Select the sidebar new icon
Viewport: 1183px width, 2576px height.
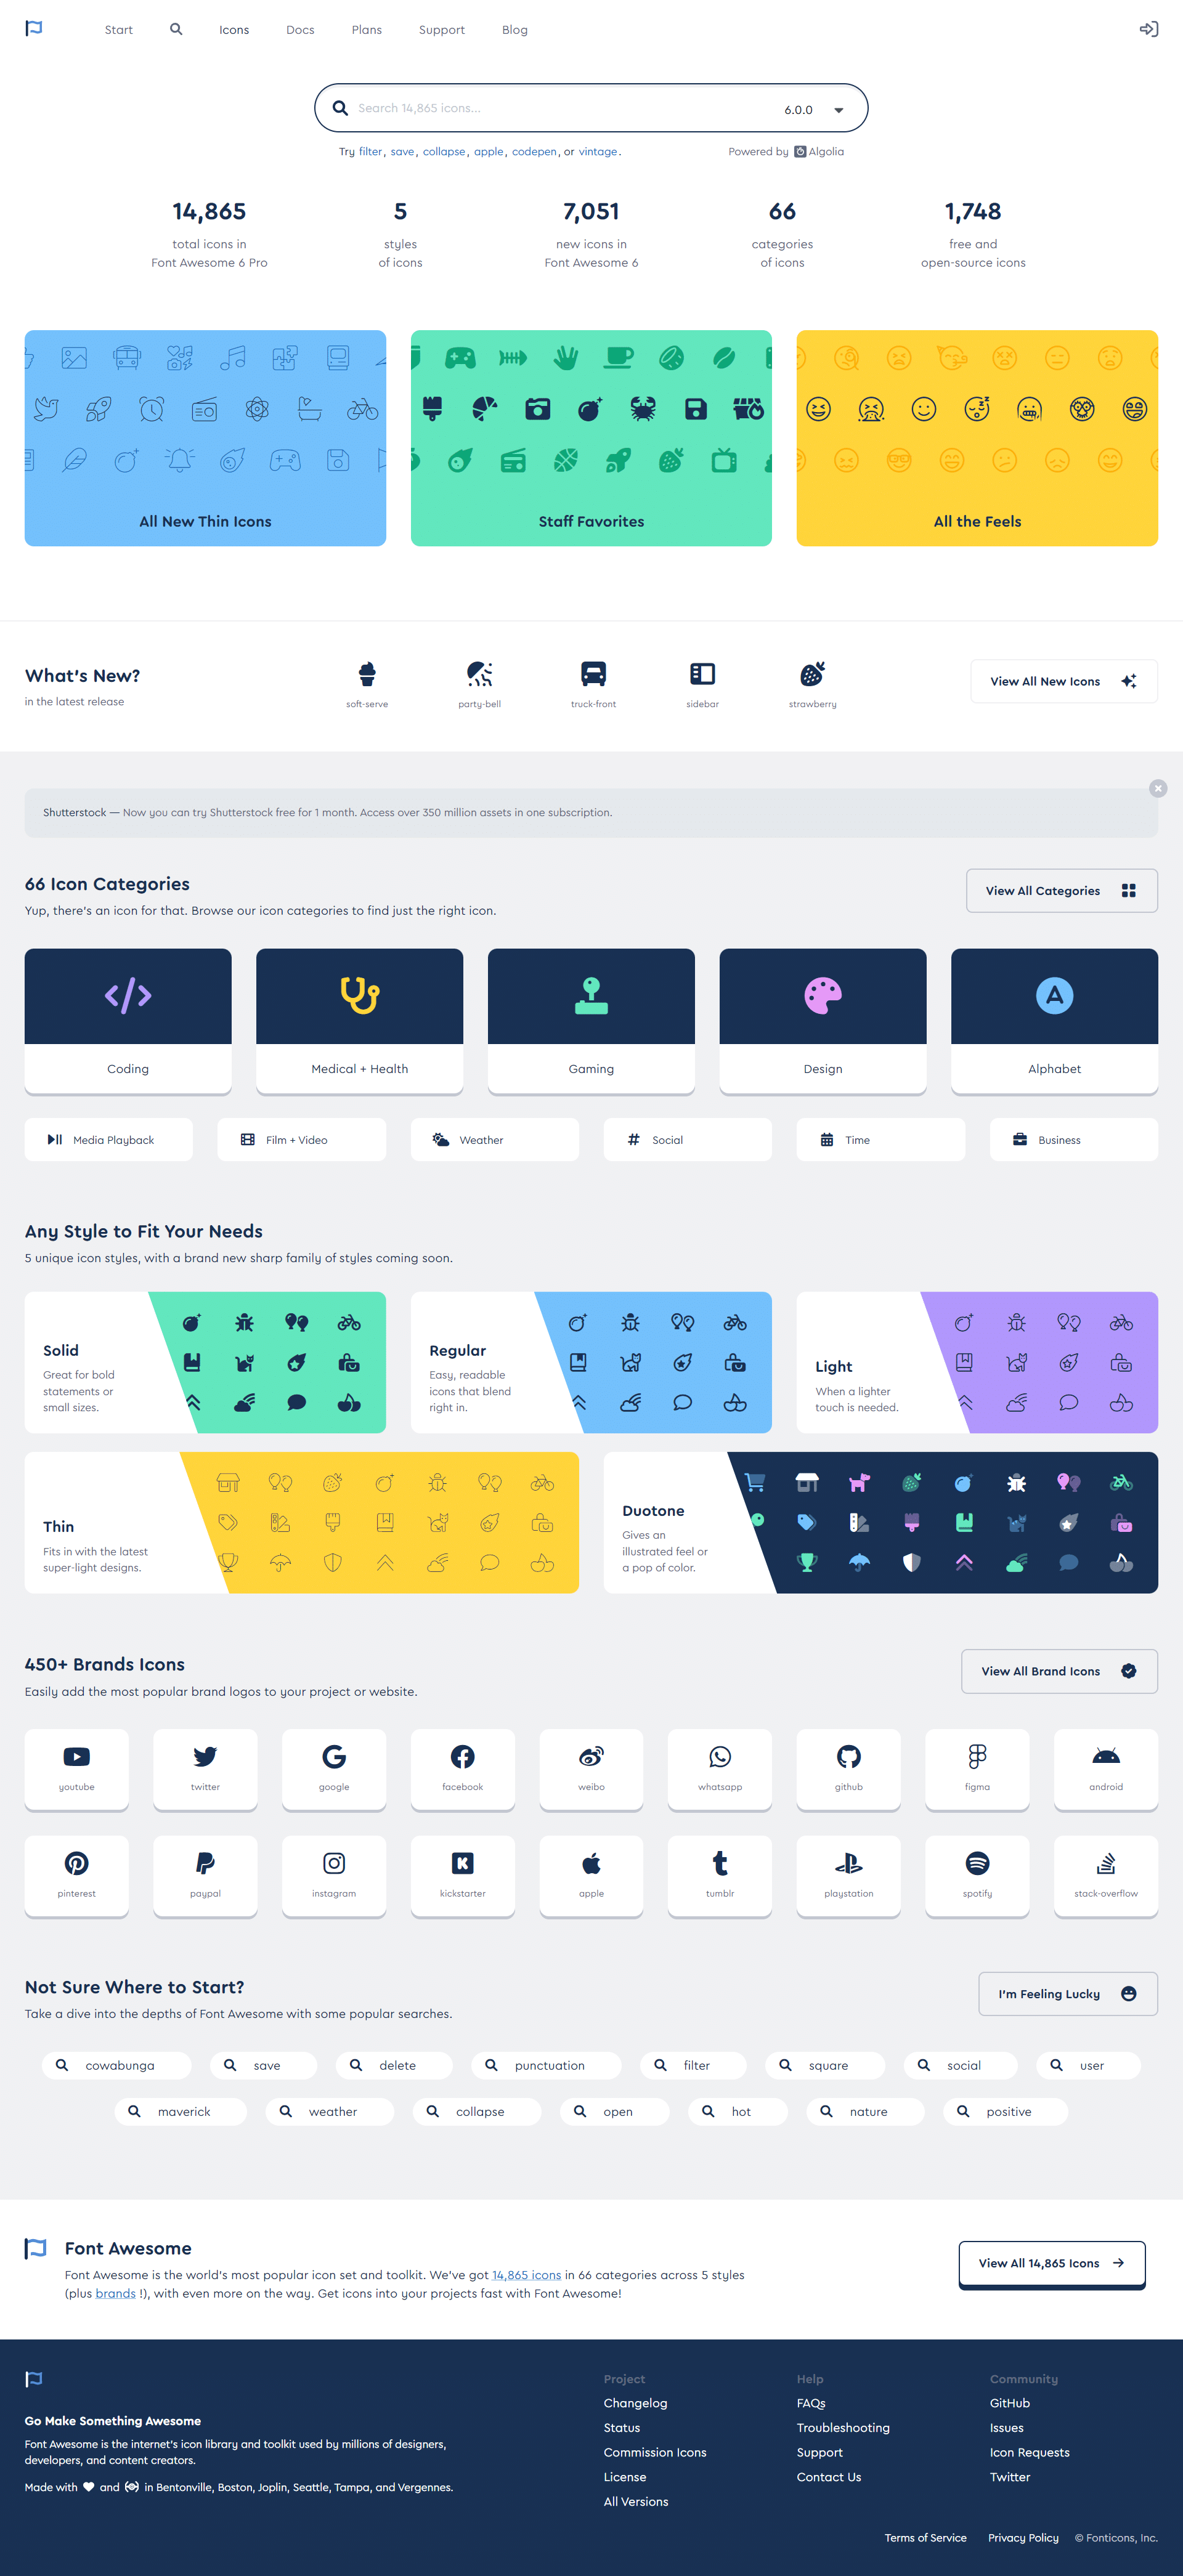tap(702, 684)
